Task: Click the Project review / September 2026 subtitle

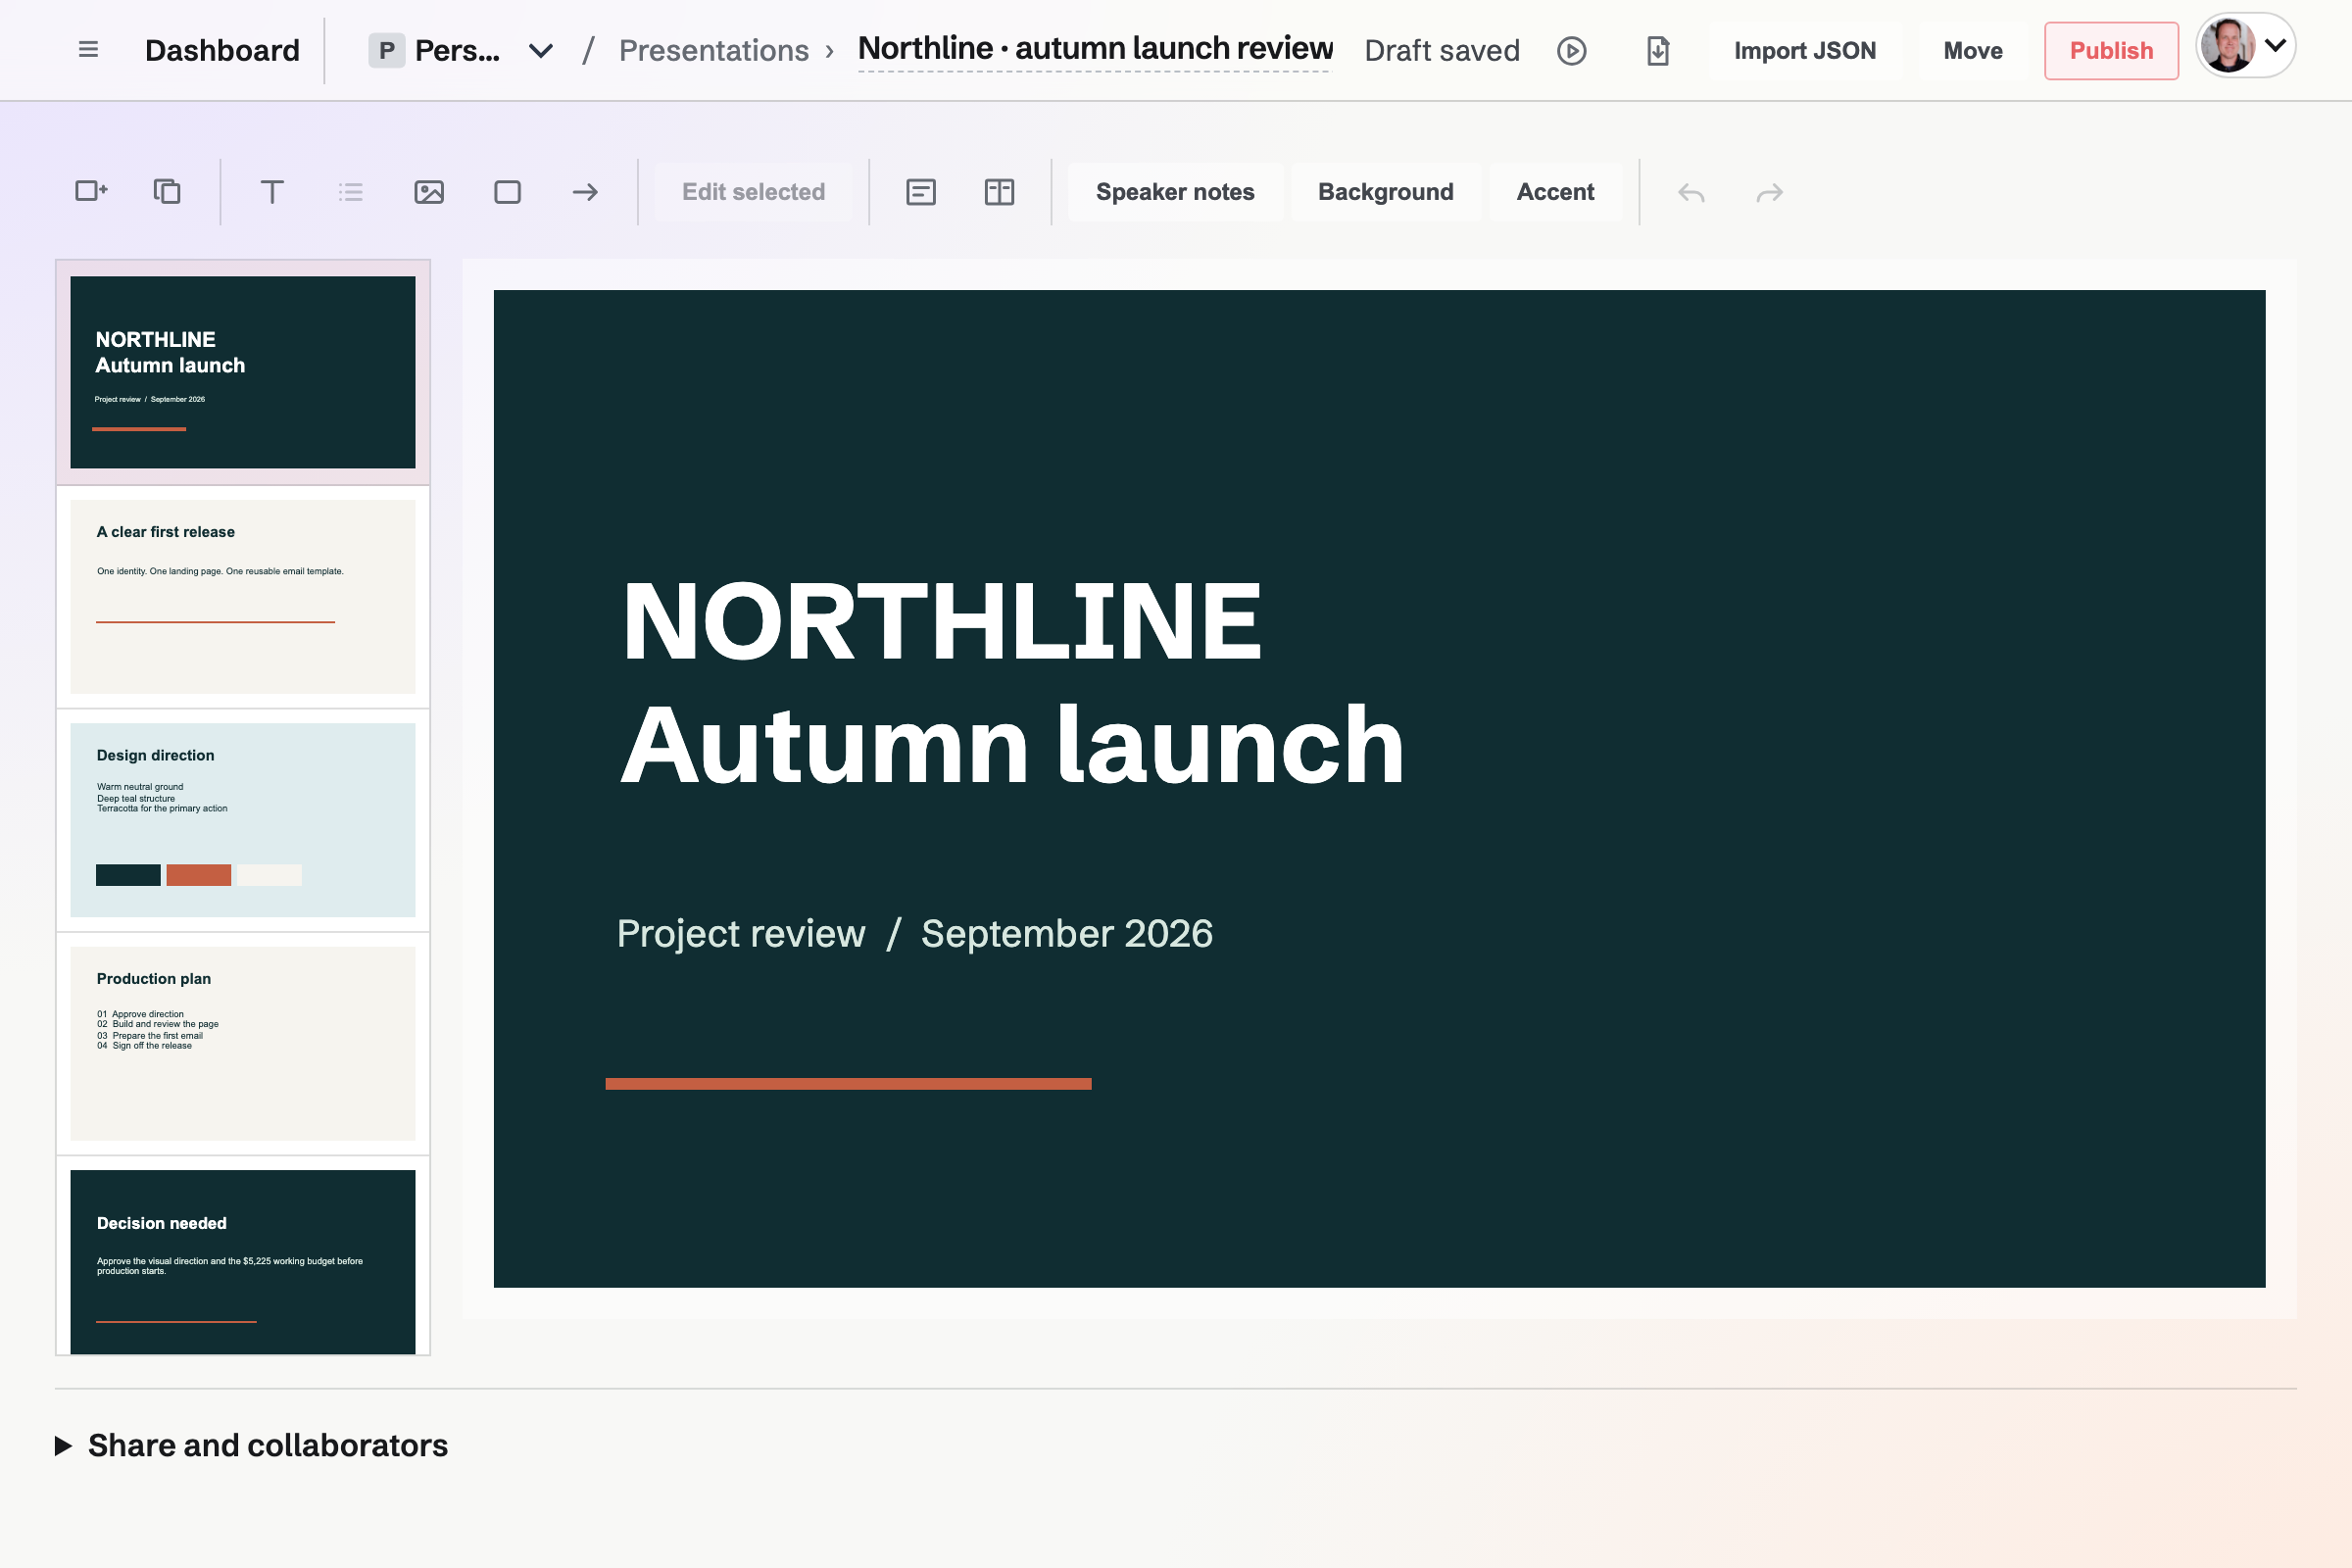Action: pos(914,933)
